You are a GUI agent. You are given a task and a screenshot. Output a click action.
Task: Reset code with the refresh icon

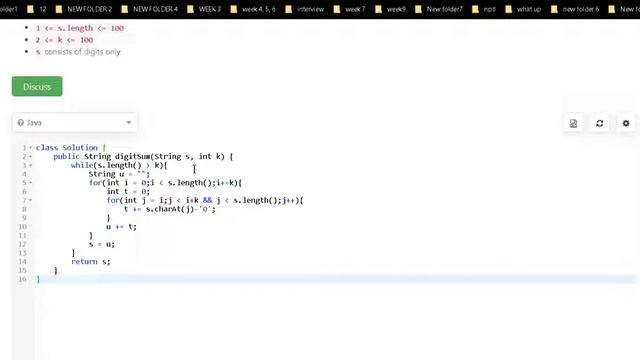coord(600,123)
